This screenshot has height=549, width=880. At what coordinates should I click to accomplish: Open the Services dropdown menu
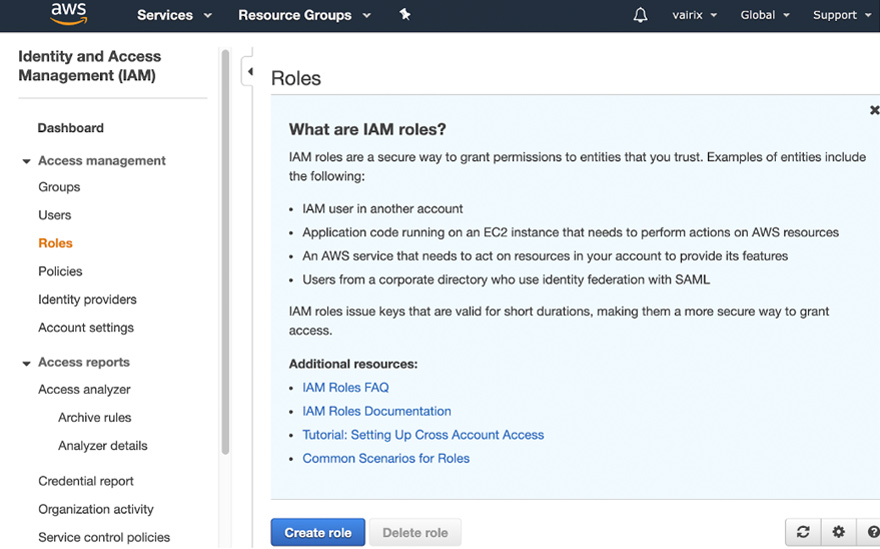[x=174, y=15]
